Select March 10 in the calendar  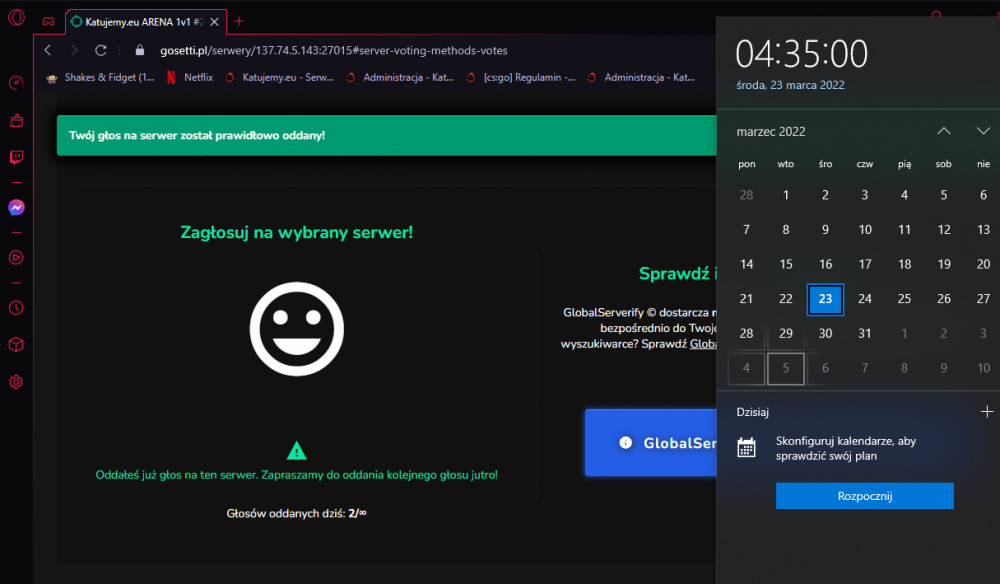click(865, 230)
